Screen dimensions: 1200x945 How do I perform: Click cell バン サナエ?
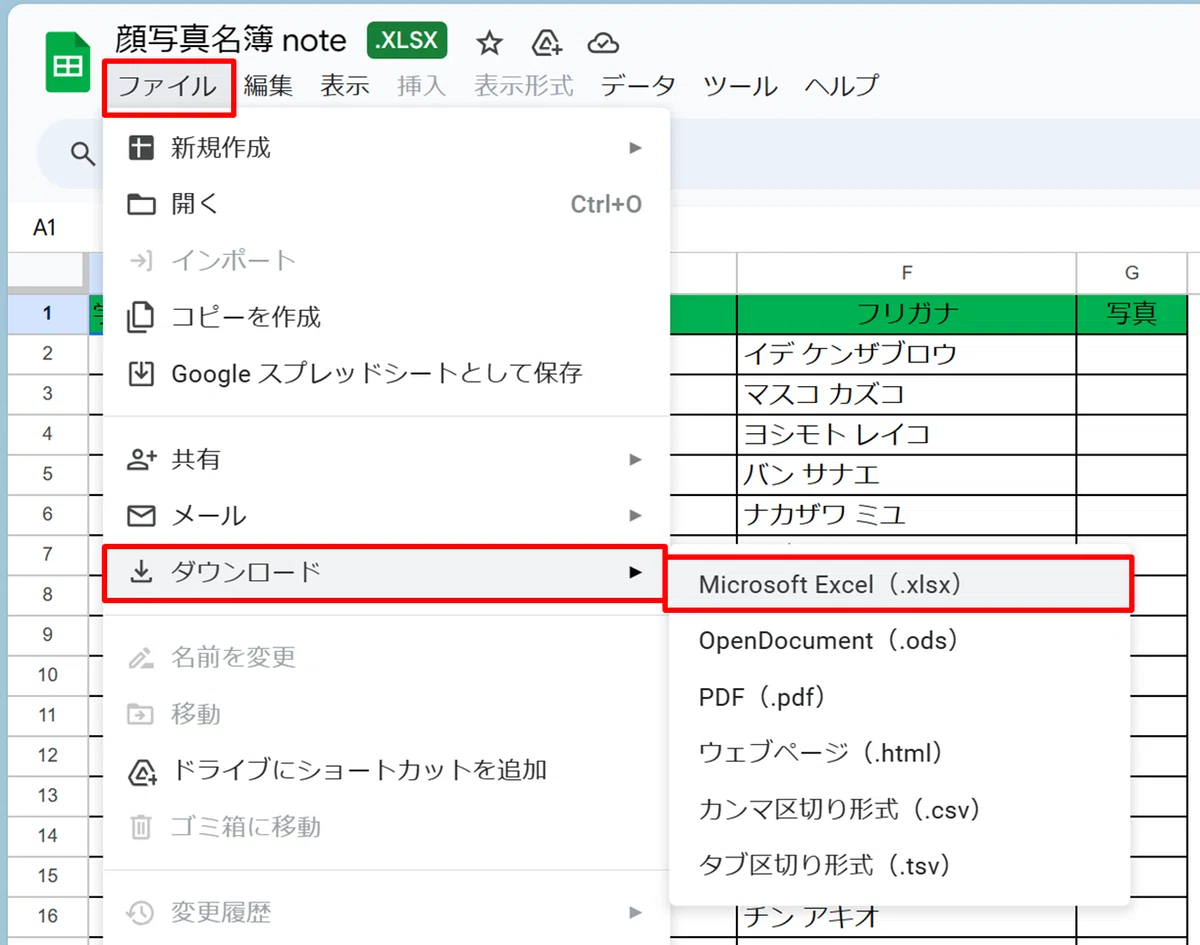click(906, 474)
